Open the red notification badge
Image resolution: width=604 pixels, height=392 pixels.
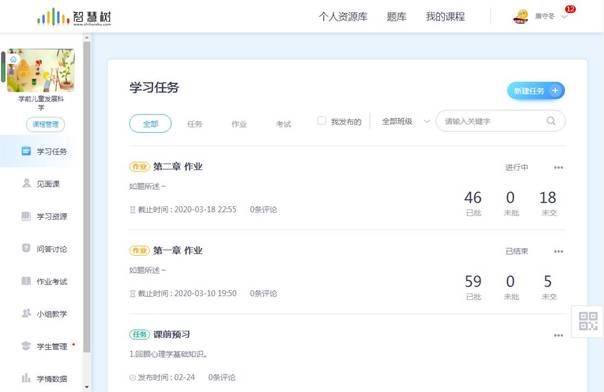tap(570, 9)
